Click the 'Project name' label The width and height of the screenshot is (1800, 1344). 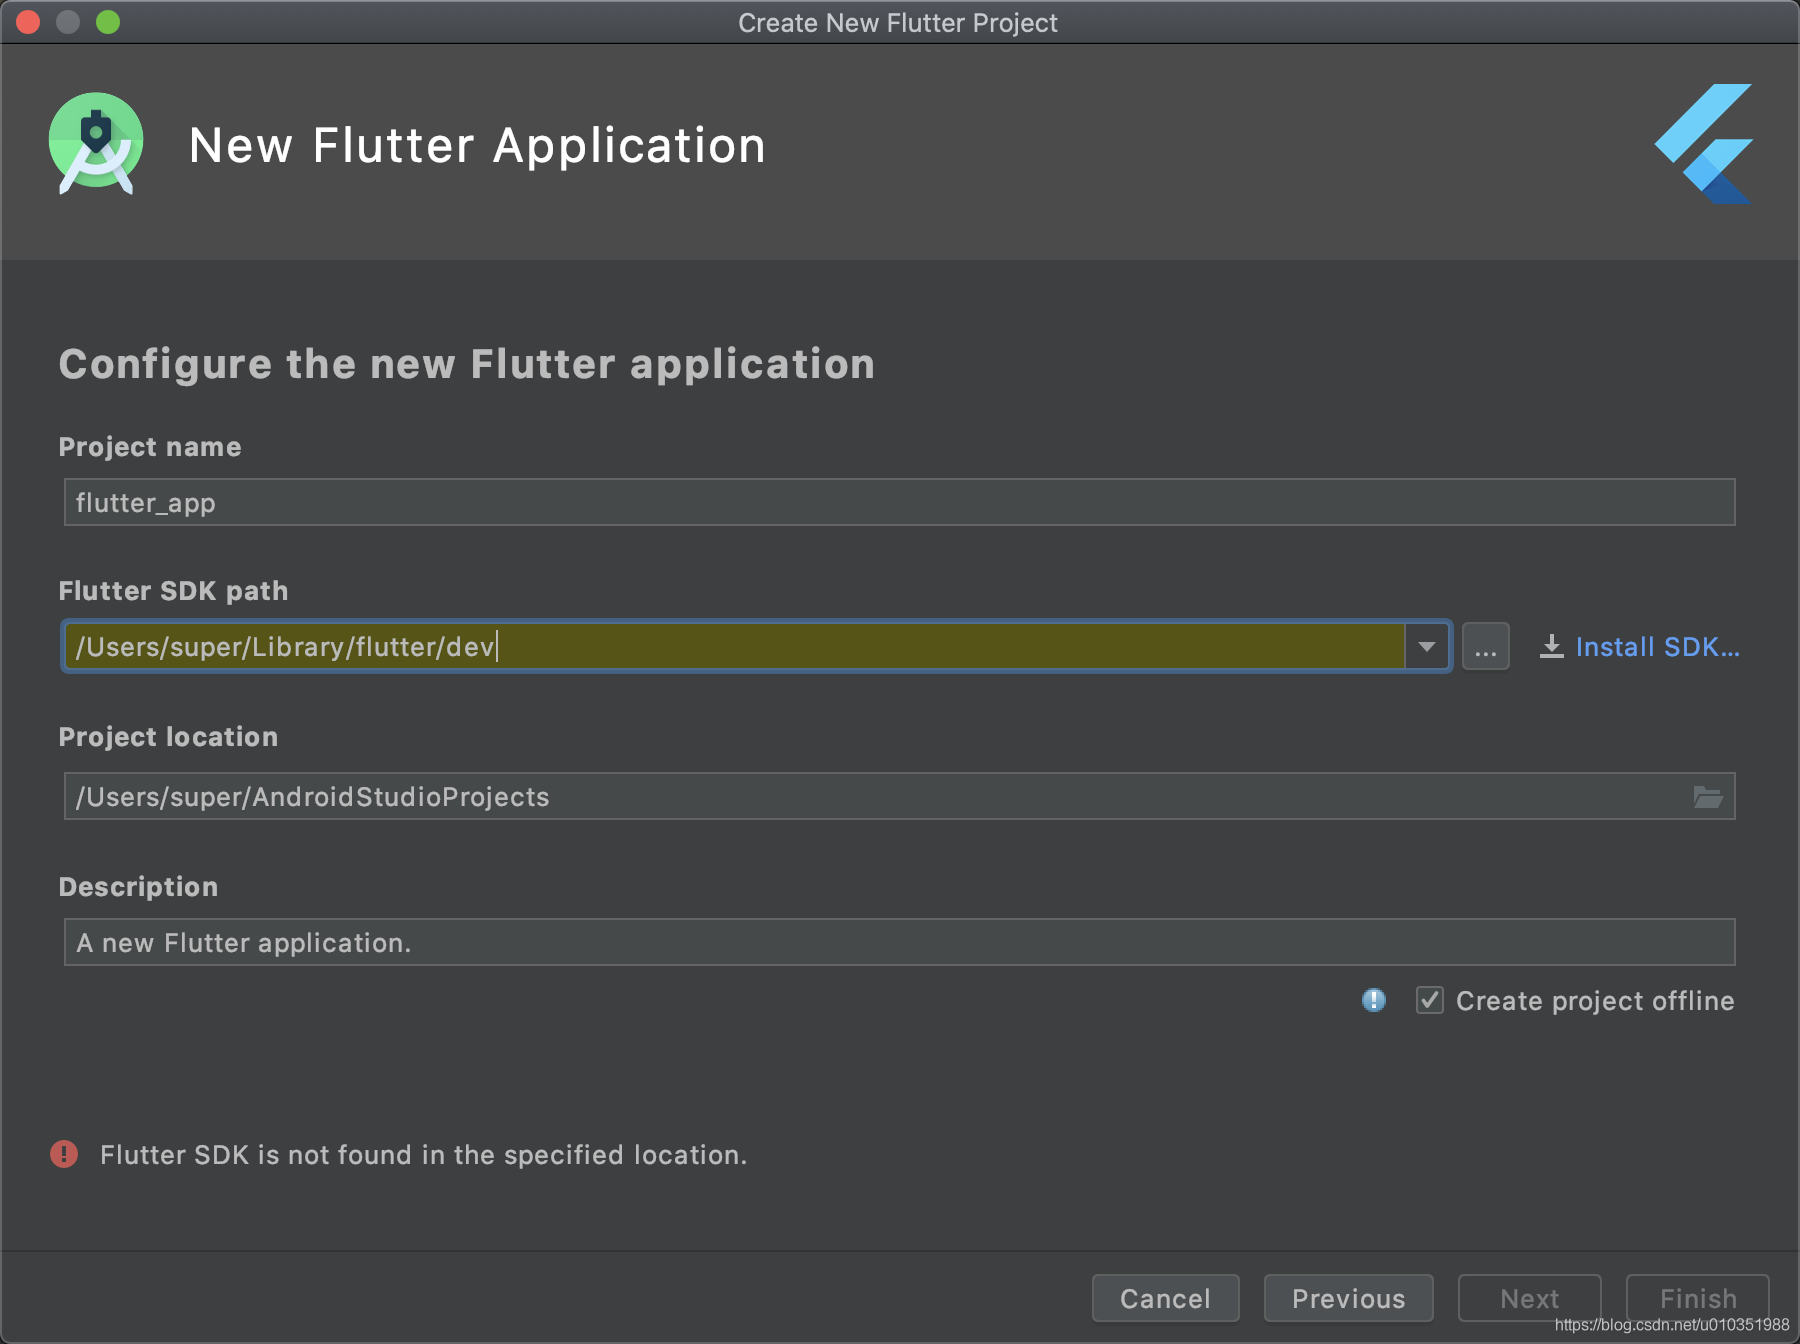(x=150, y=447)
